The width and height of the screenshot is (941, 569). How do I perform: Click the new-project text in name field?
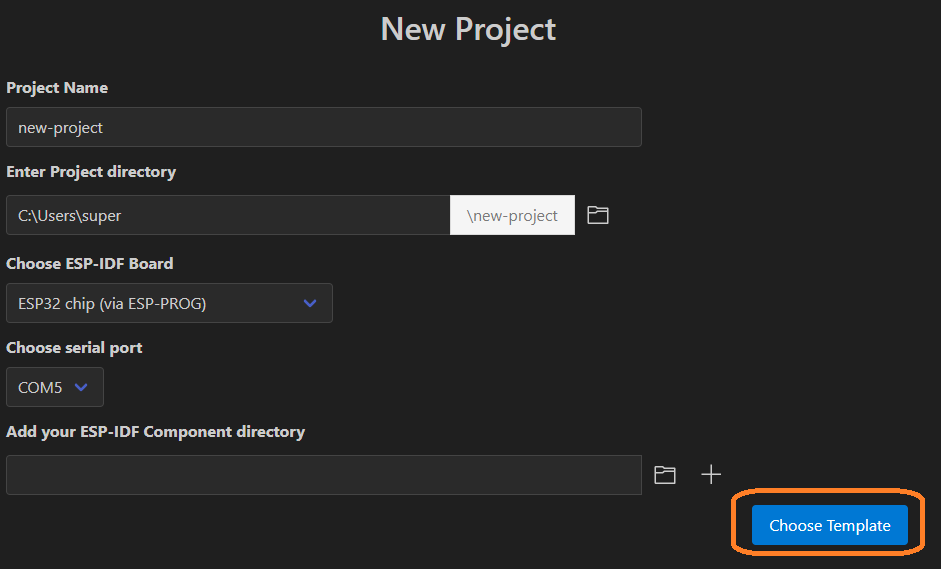coord(60,128)
